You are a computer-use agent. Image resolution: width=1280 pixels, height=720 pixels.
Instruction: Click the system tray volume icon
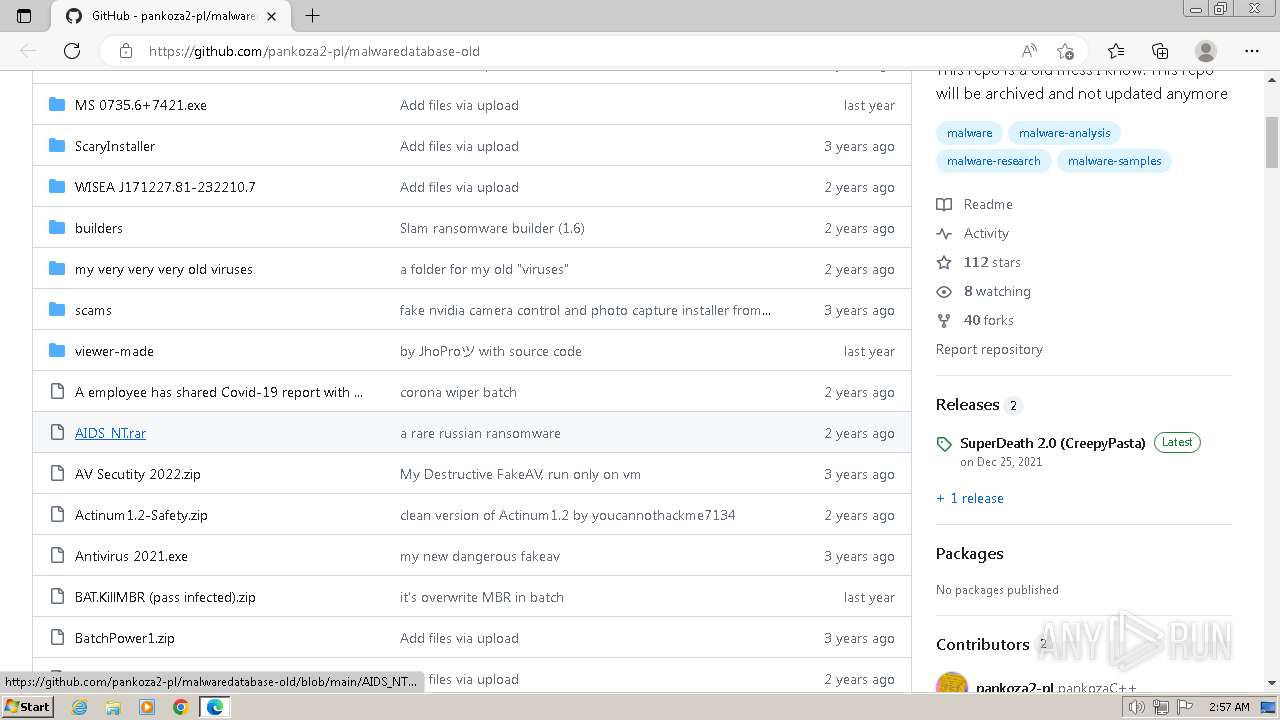[x=1138, y=707]
